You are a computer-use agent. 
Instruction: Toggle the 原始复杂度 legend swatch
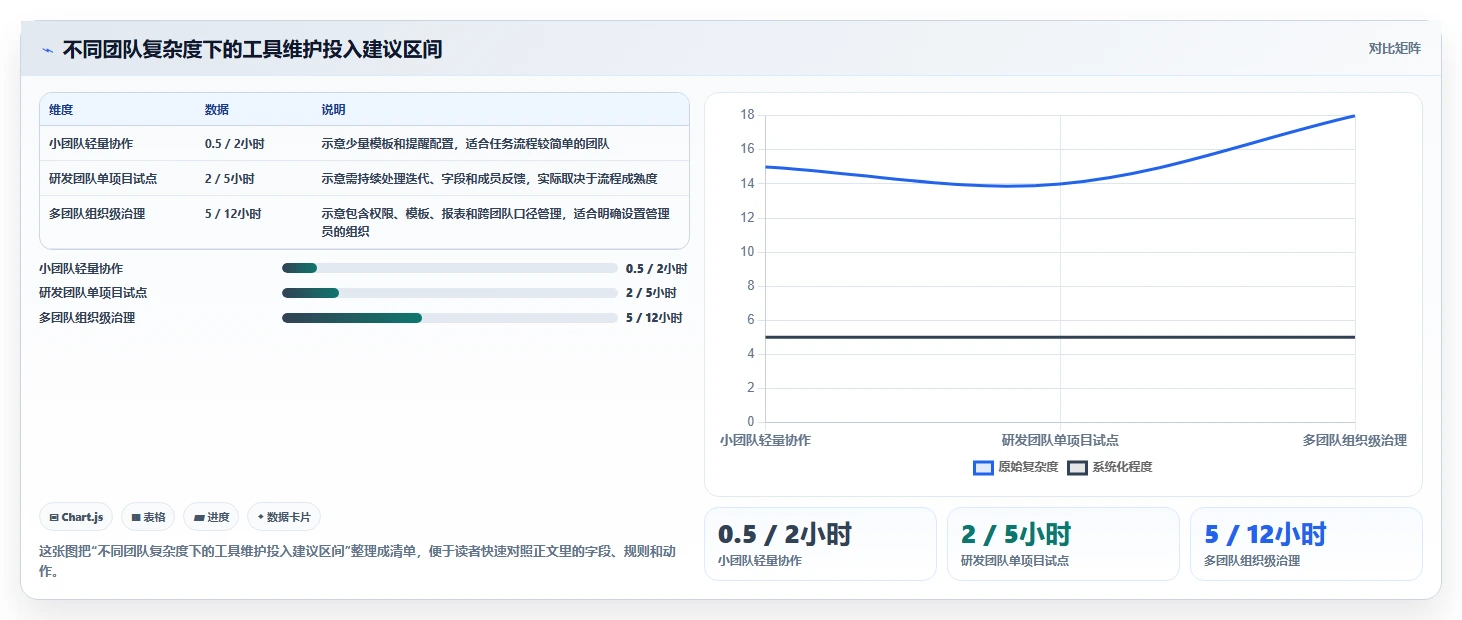coord(983,467)
